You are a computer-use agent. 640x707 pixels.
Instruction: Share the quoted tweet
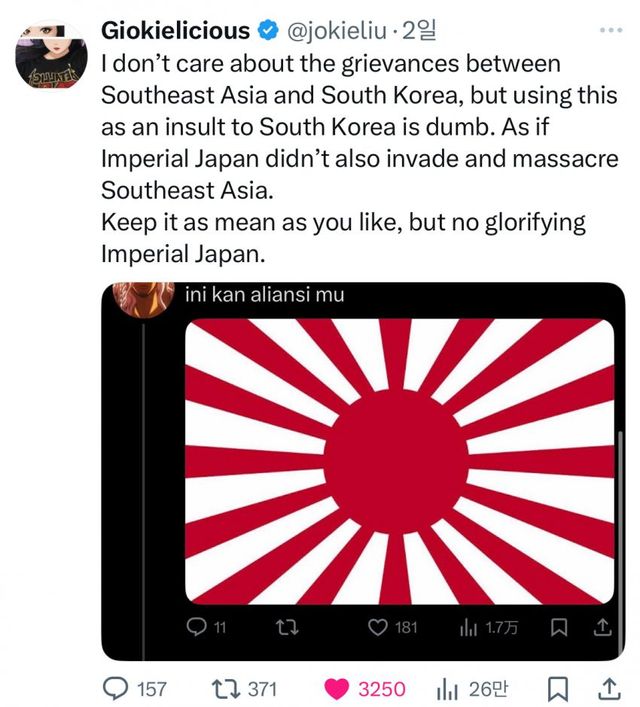[x=603, y=627]
